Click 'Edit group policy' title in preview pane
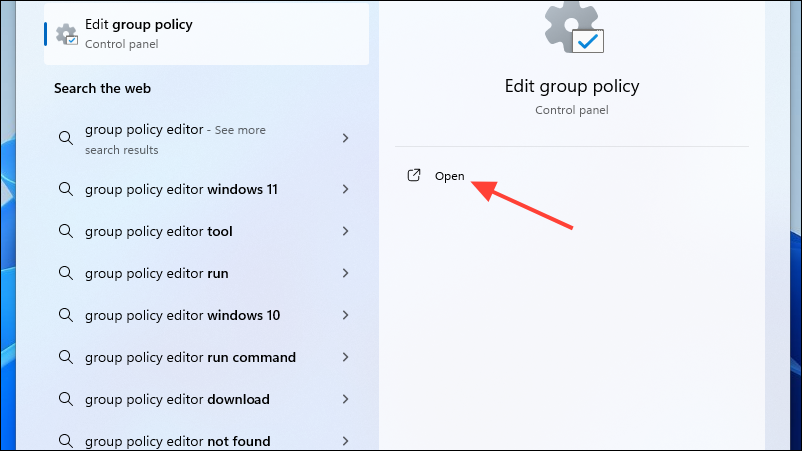 click(x=572, y=86)
